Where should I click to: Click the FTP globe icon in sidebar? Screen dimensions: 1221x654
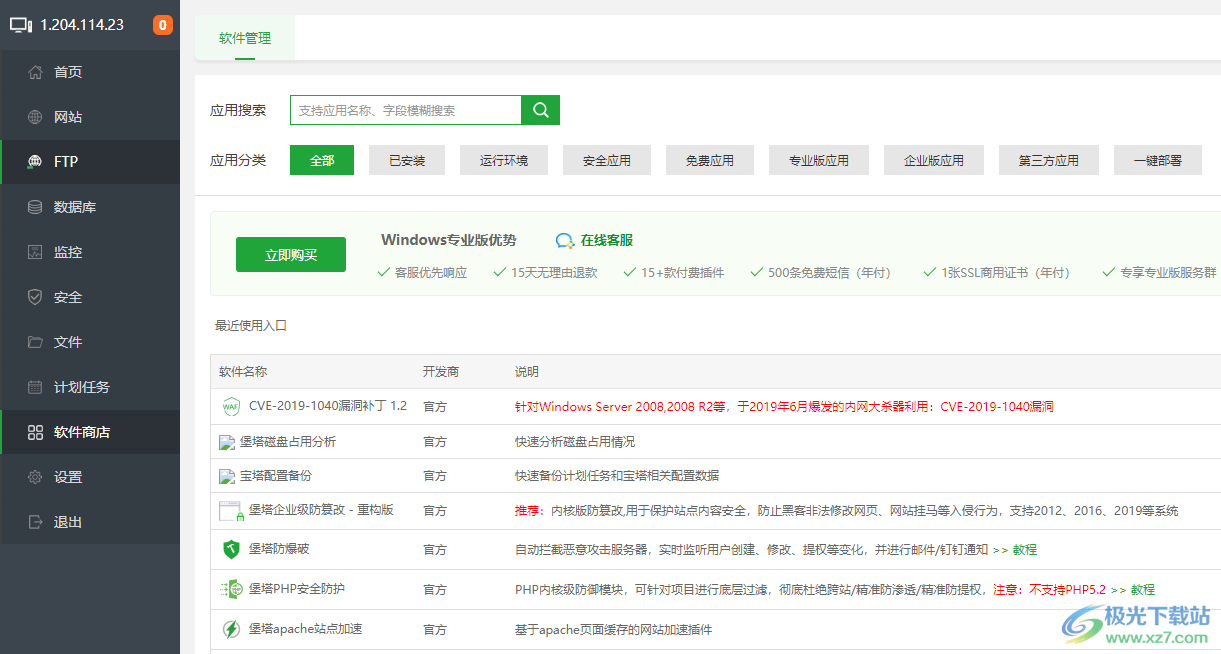click(x=35, y=162)
